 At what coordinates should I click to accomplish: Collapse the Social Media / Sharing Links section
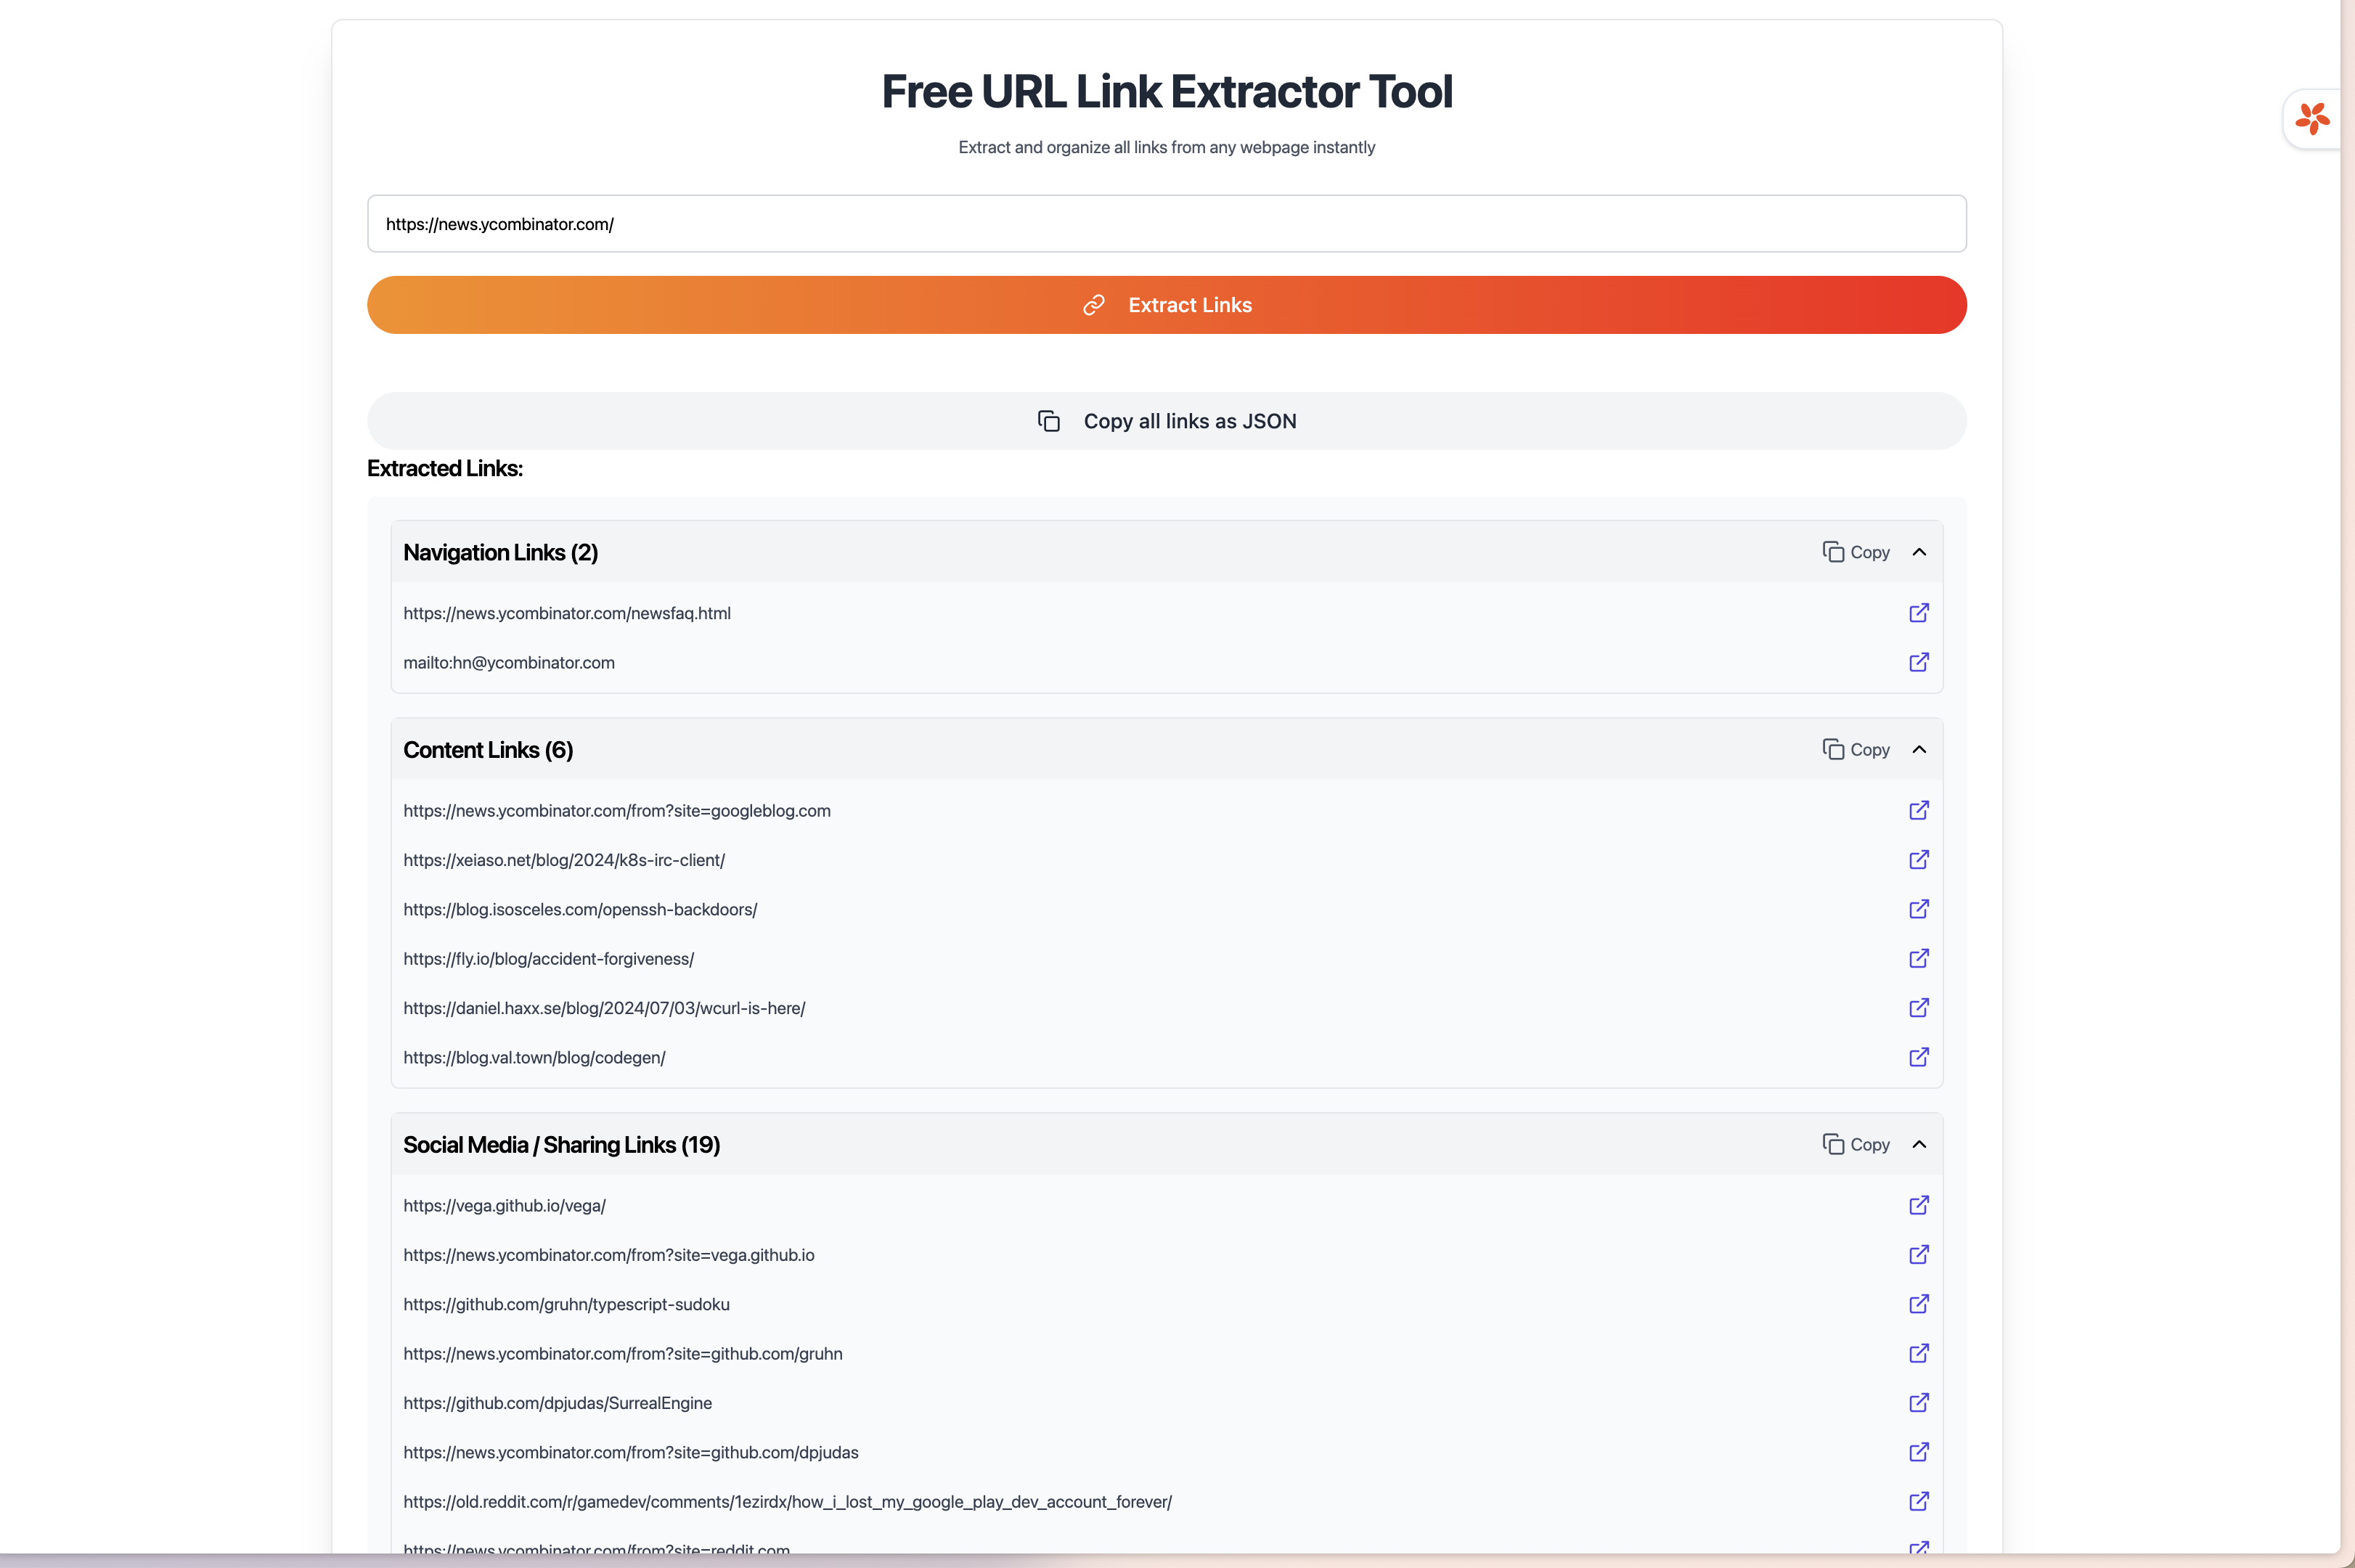(1918, 1144)
